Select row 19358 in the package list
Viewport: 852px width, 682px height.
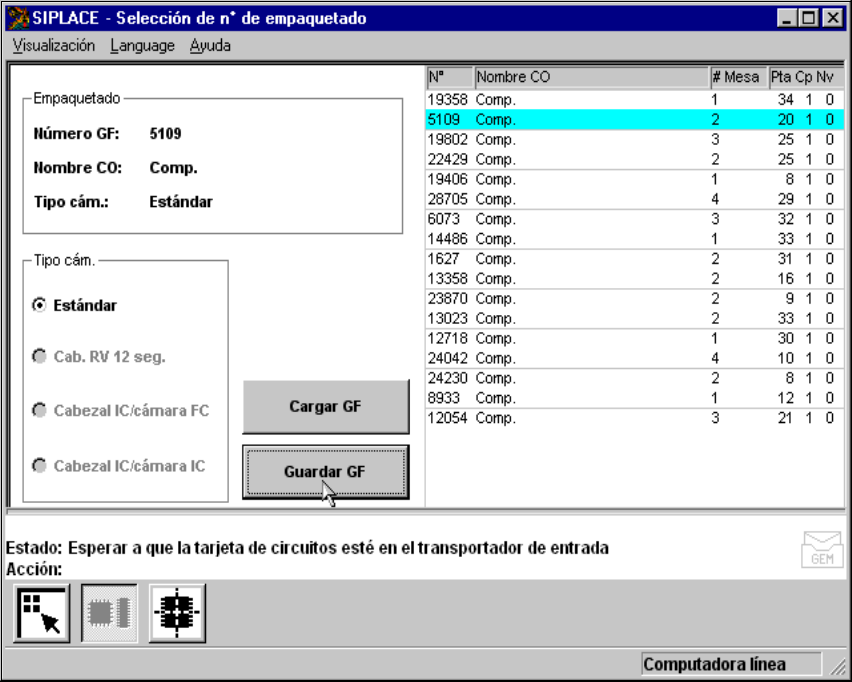coord(635,100)
